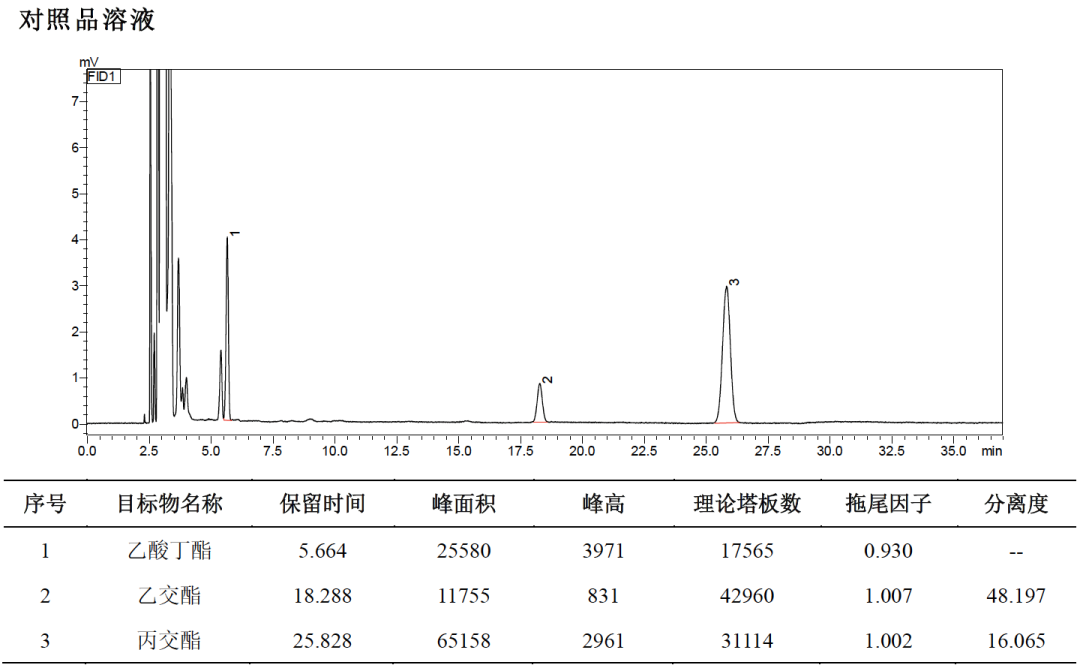Click plate number 31114
Viewport: 1080px width, 668px height.
click(x=747, y=641)
